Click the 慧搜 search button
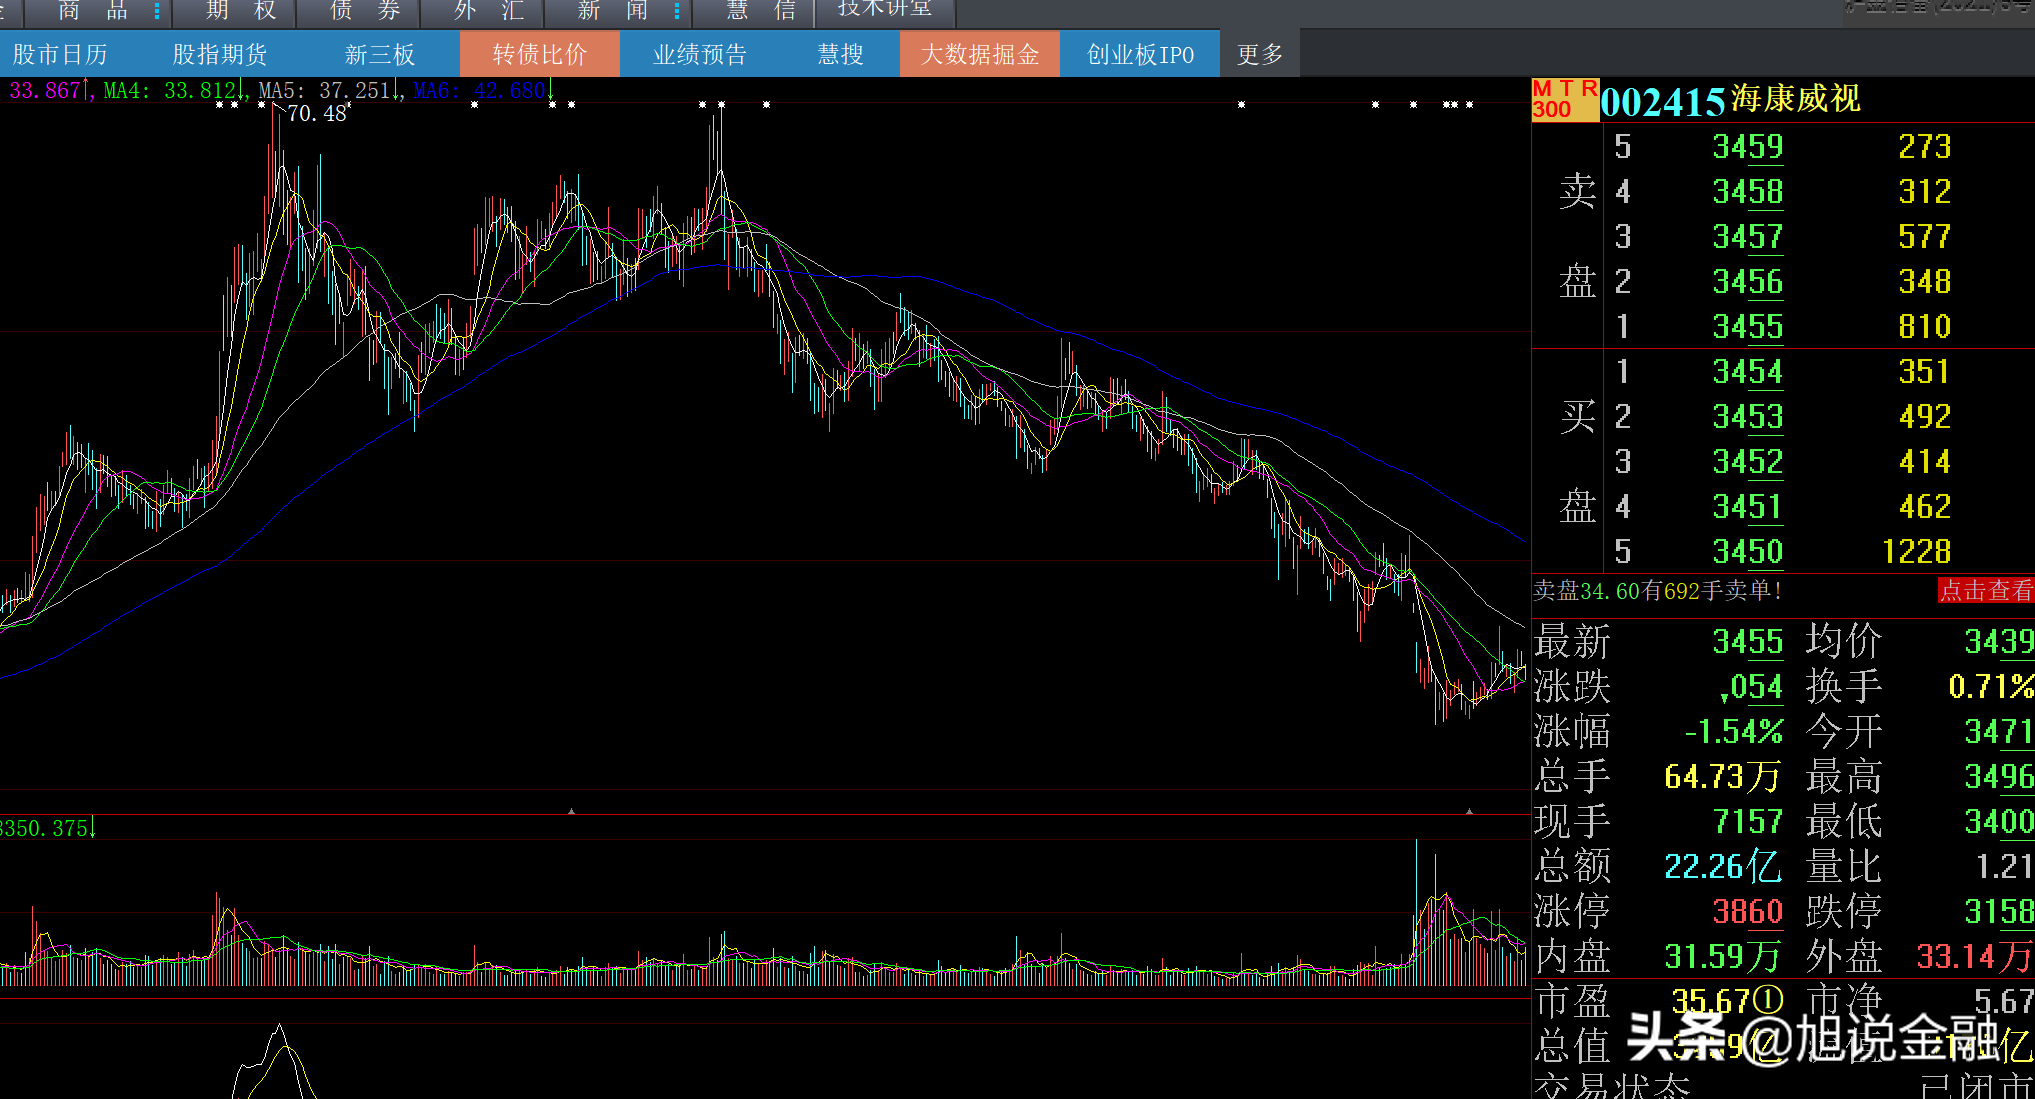Screen dimensions: 2035x1099 click(x=840, y=54)
